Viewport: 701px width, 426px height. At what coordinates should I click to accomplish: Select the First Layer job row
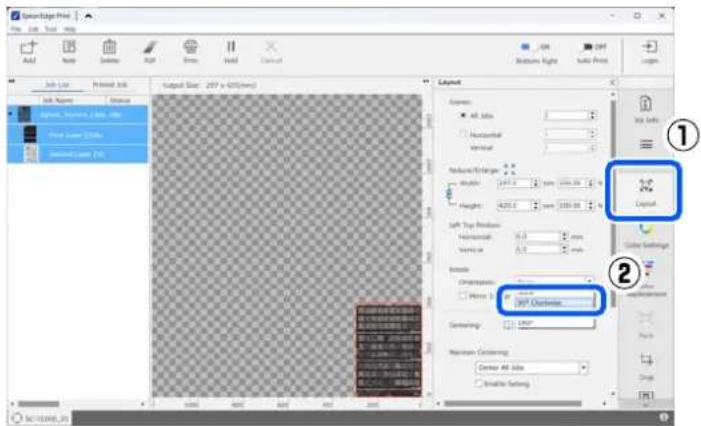(77, 134)
